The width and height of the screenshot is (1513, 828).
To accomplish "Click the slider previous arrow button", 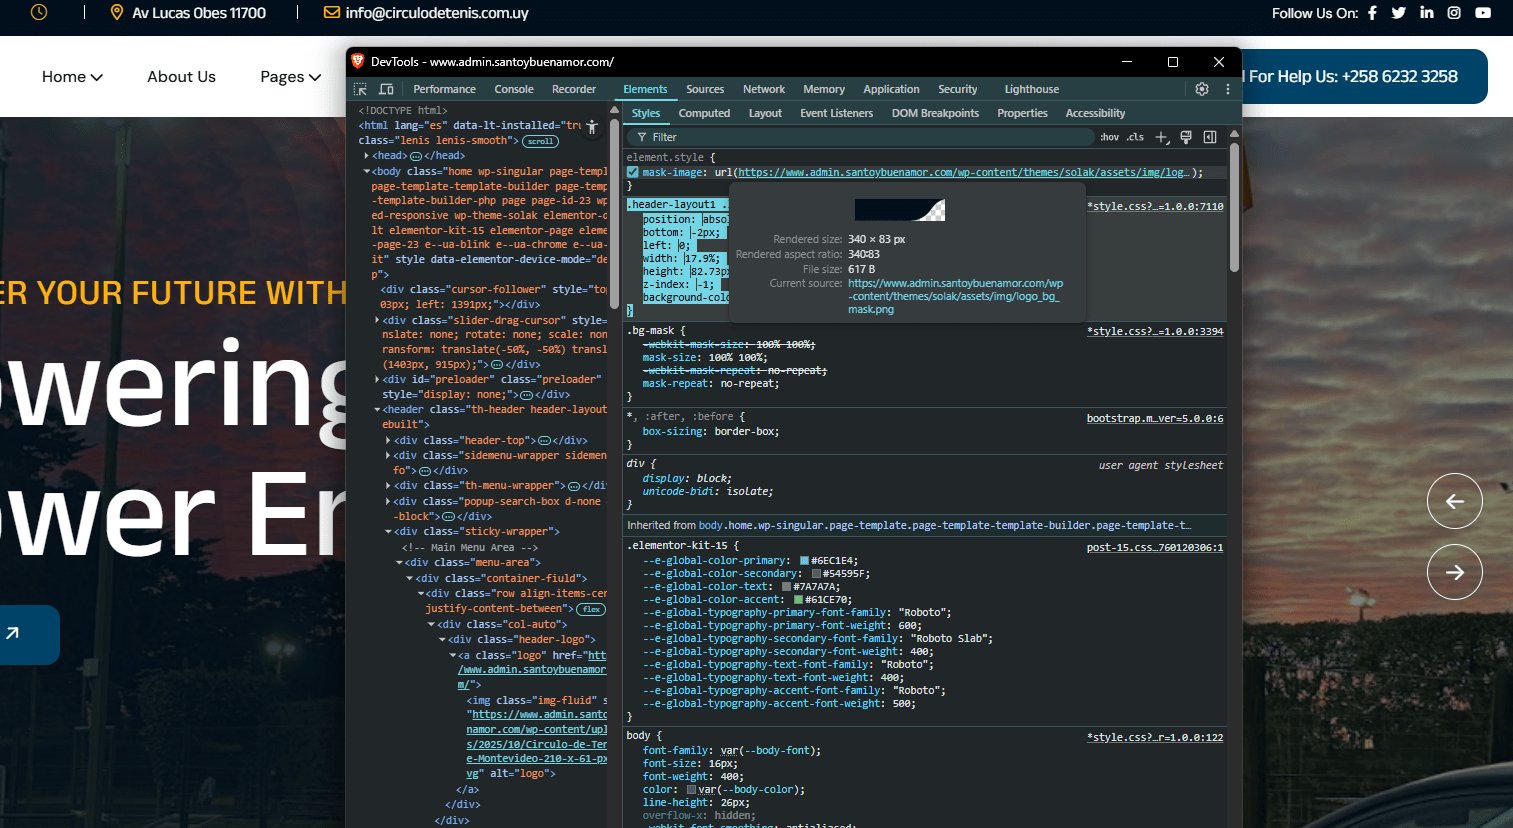I will click(x=1454, y=501).
